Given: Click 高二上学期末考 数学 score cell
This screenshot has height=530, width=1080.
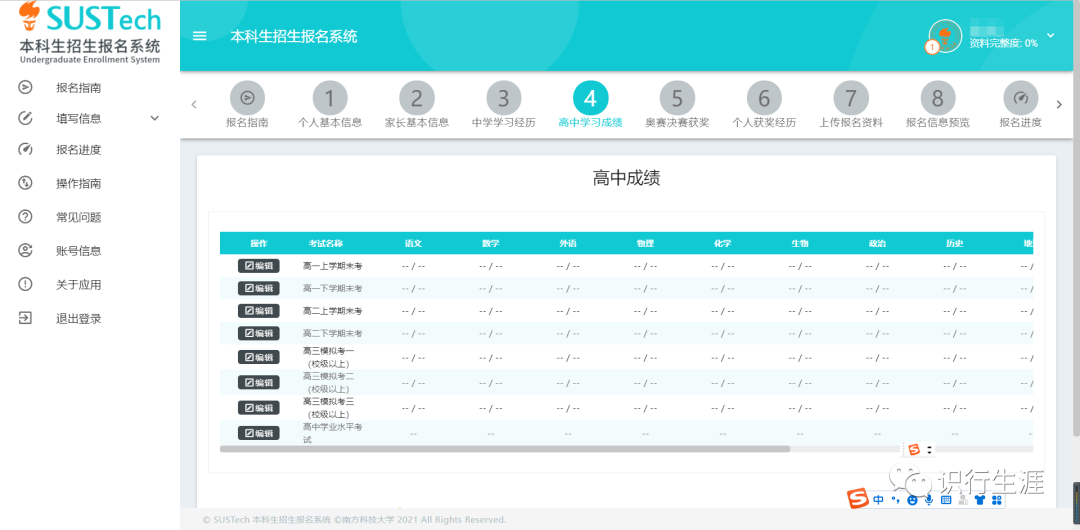Looking at the screenshot, I should pos(491,311).
